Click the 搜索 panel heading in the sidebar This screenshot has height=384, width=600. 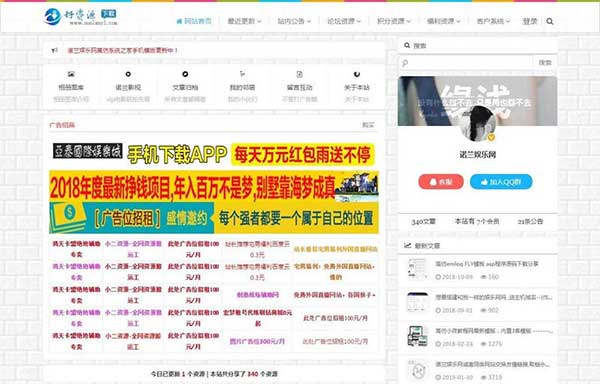(420, 46)
